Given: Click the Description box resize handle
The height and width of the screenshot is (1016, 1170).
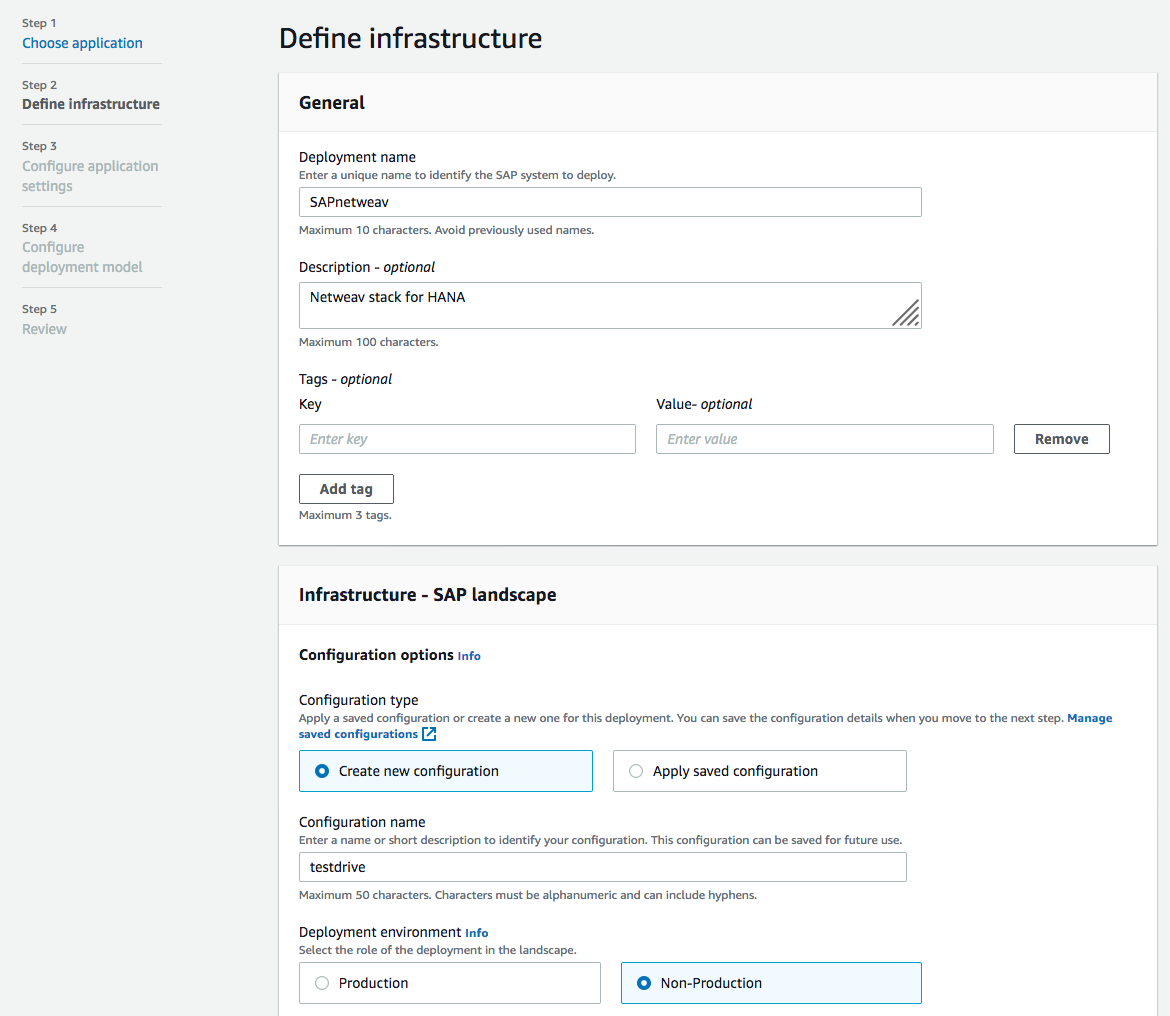Looking at the screenshot, I should (906, 313).
